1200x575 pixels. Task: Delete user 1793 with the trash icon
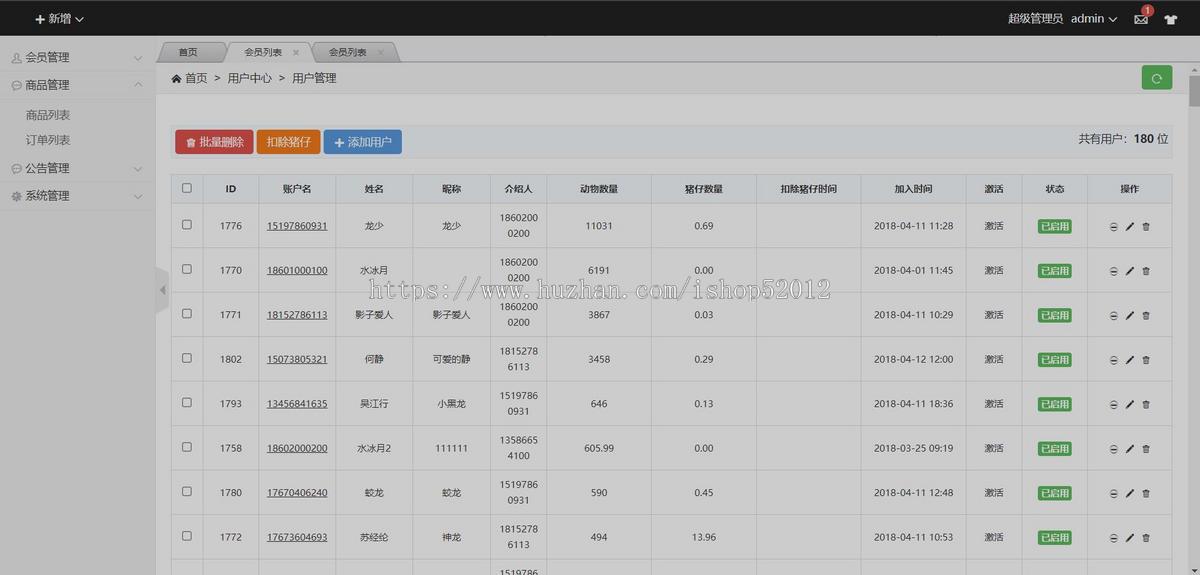coord(1146,404)
